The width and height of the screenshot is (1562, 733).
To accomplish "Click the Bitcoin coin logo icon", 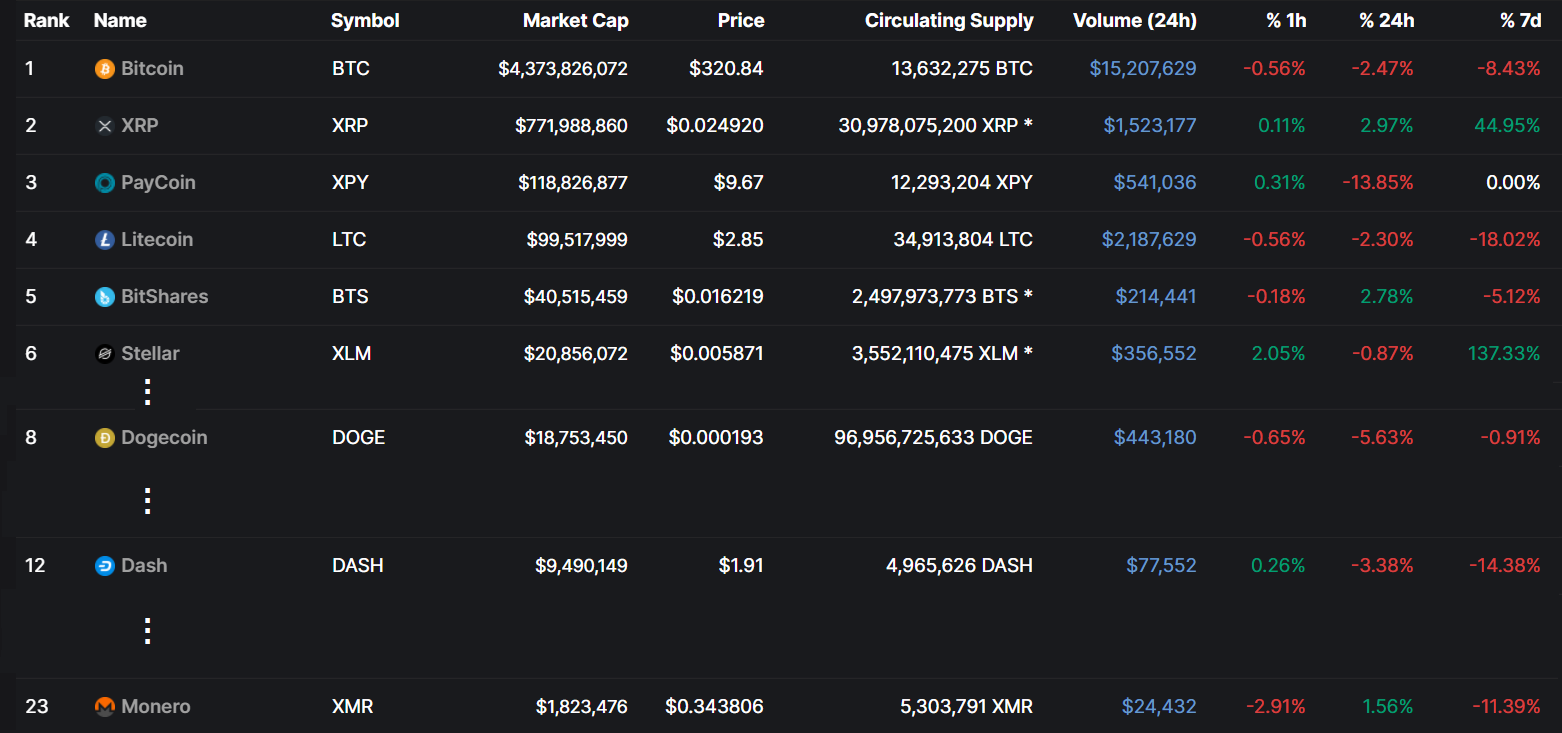I will coord(104,69).
